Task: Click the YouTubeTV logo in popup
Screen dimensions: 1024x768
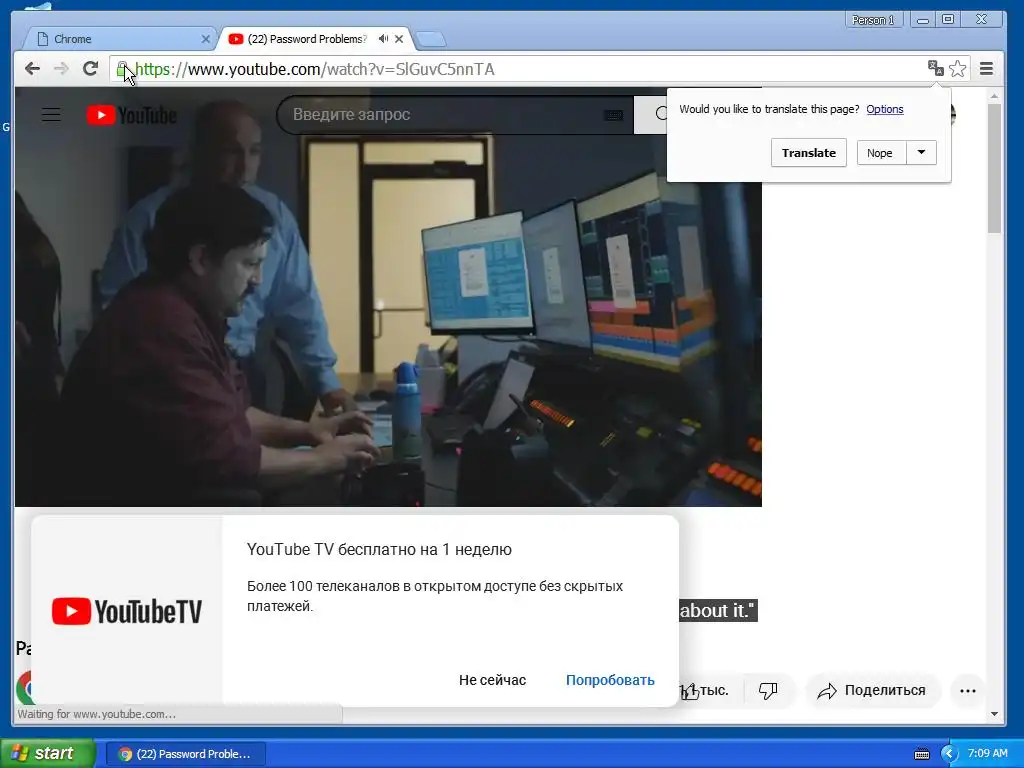Action: tap(127, 611)
